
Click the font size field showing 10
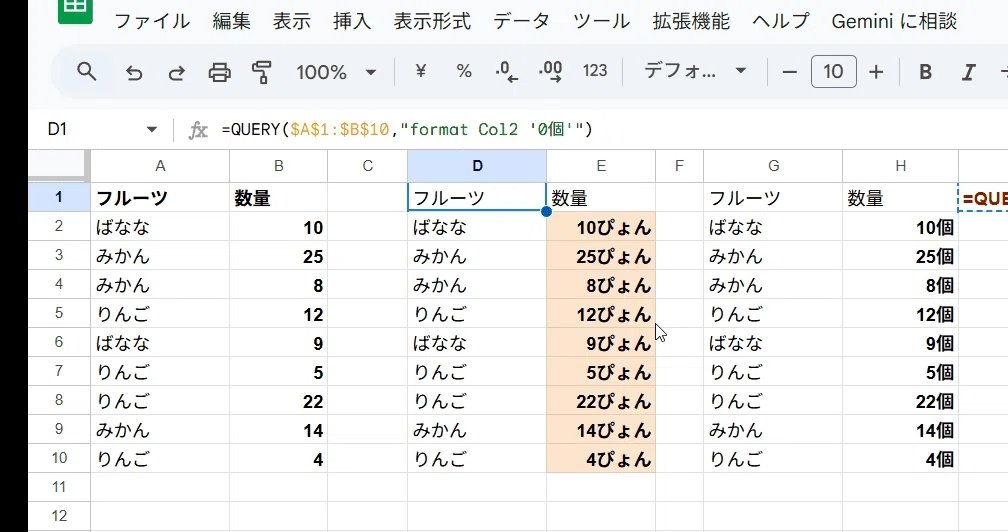pos(833,71)
